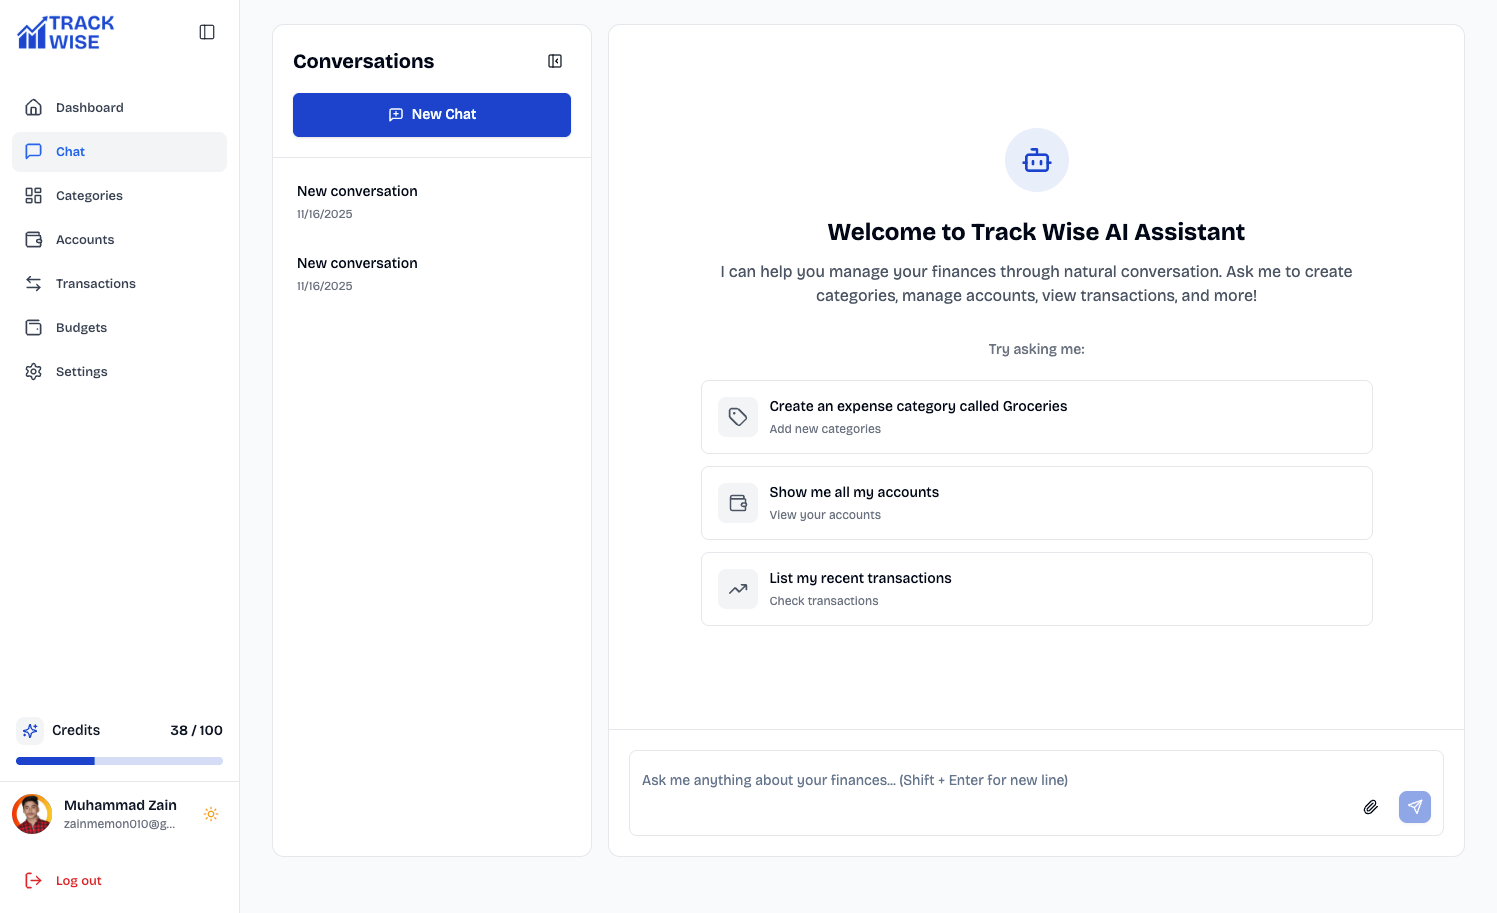The width and height of the screenshot is (1497, 913).
Task: Click the sparkle icon next to Credits
Action: coord(30,730)
